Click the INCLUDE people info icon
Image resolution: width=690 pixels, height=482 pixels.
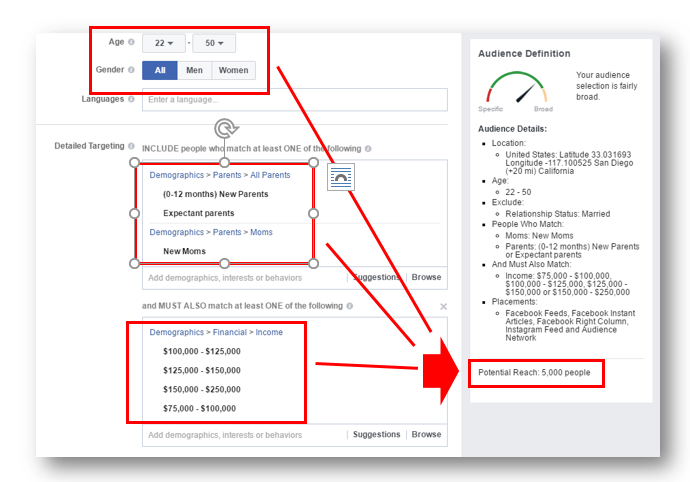[x=368, y=149]
